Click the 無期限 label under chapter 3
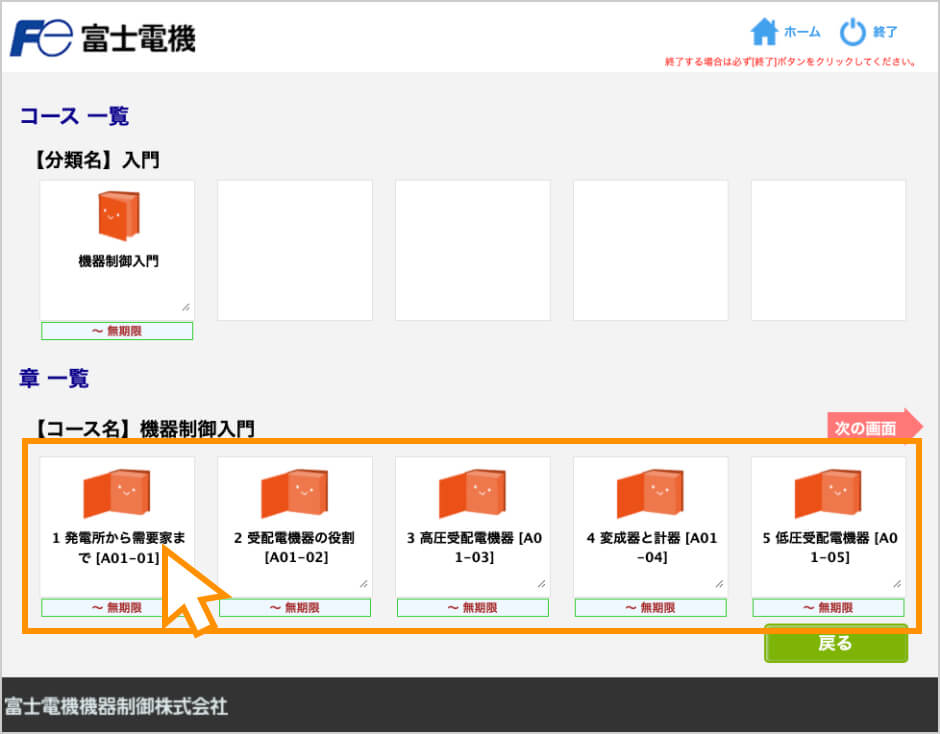 [472, 608]
